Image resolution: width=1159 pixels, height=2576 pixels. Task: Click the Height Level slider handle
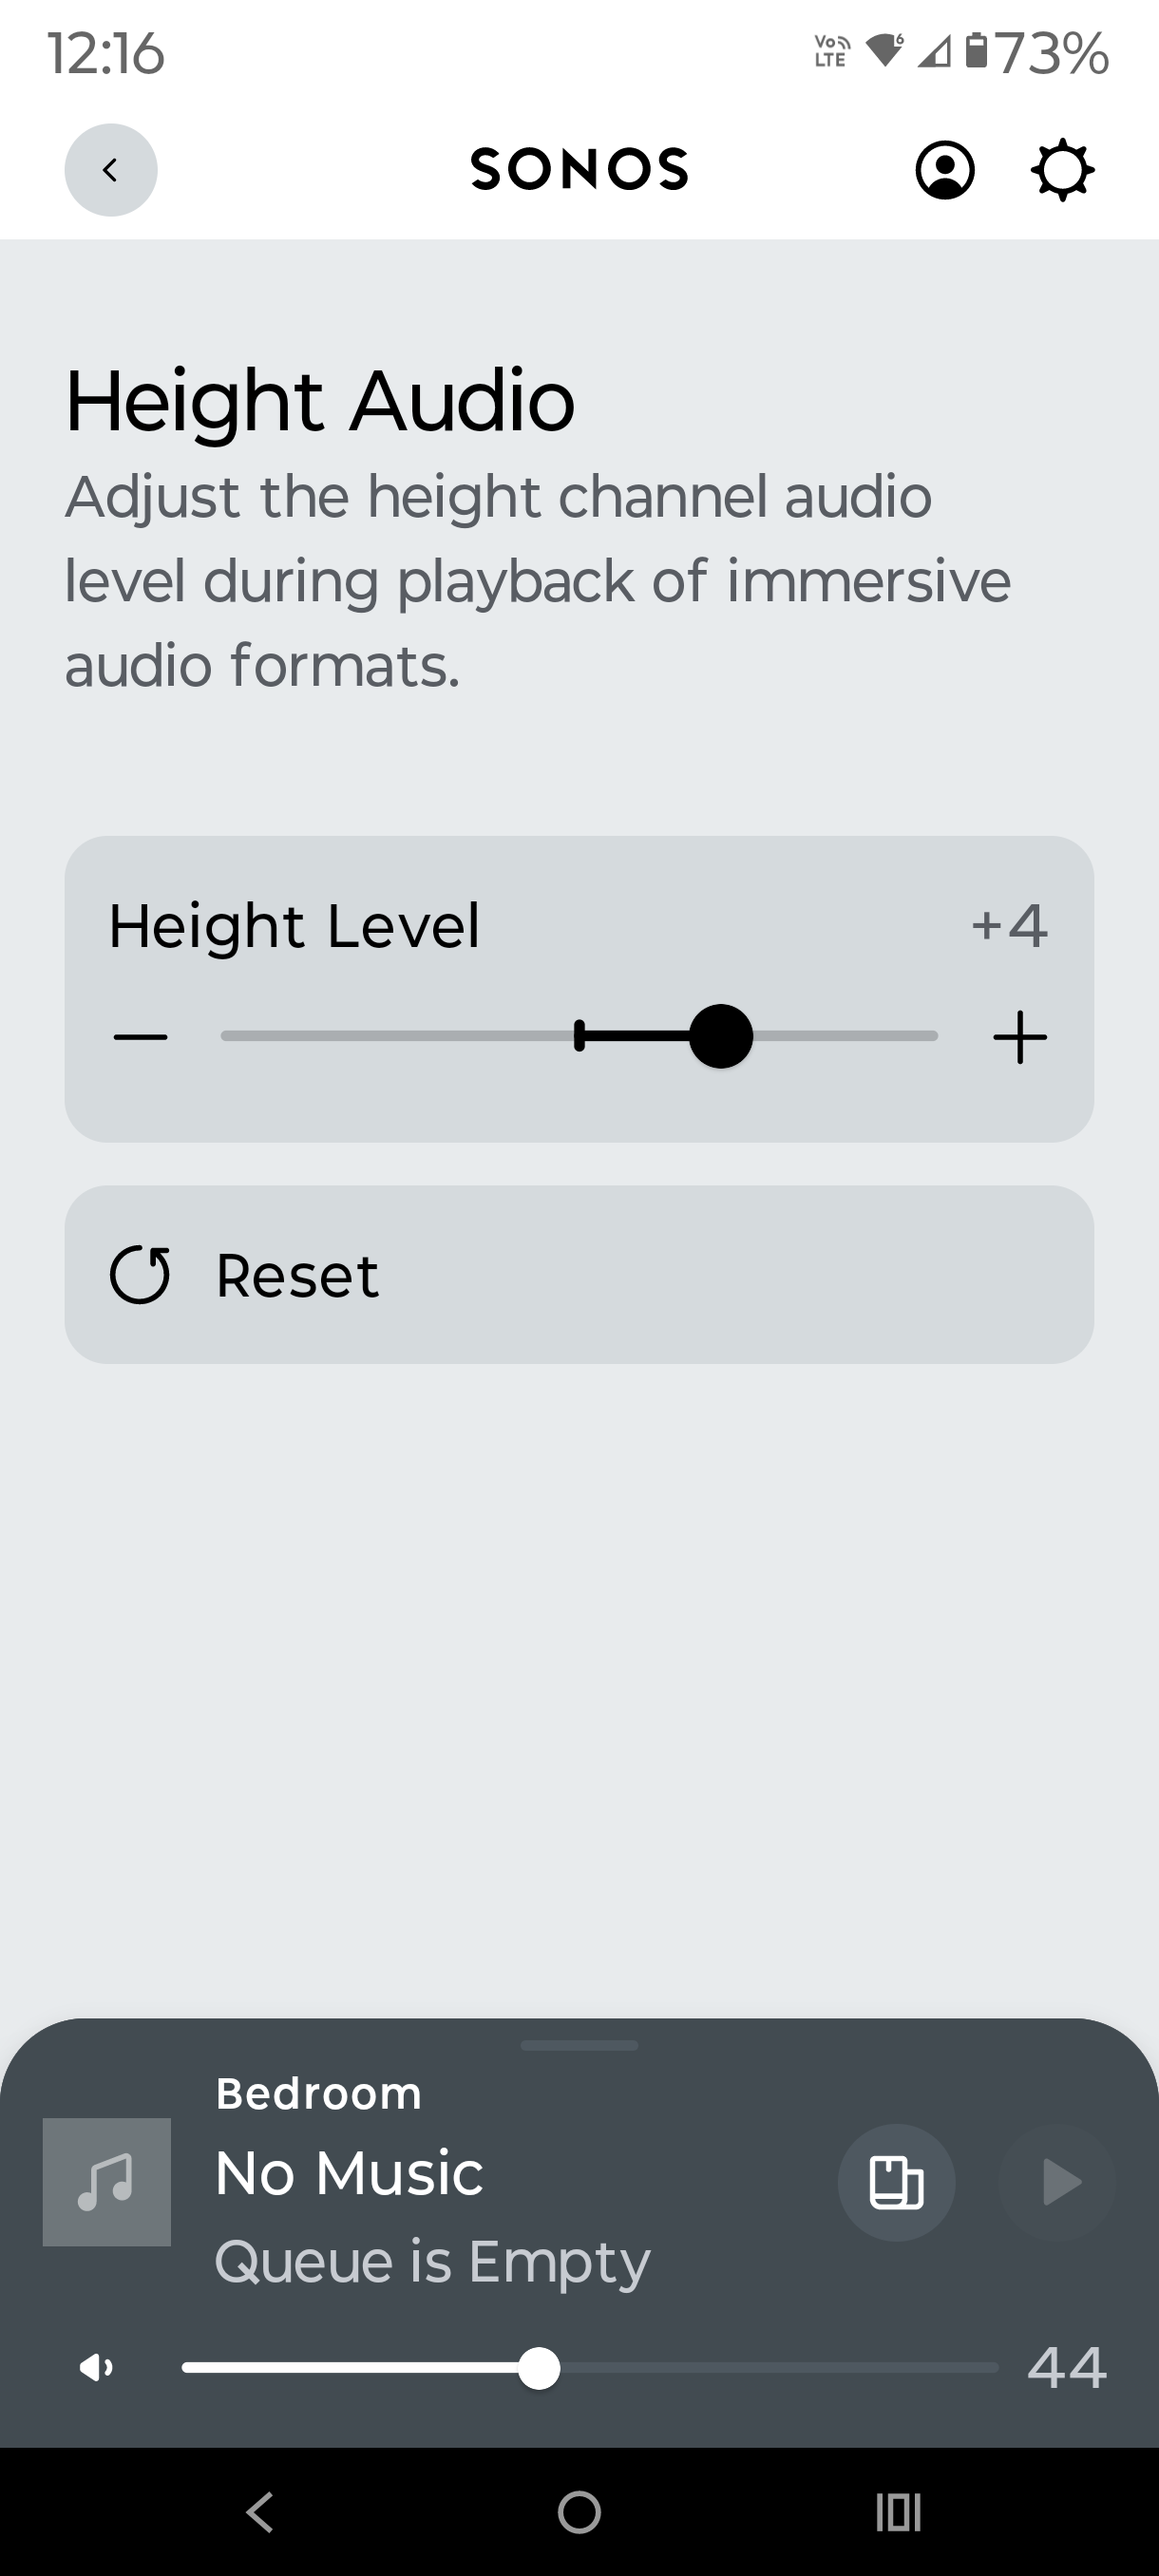[720, 1036]
